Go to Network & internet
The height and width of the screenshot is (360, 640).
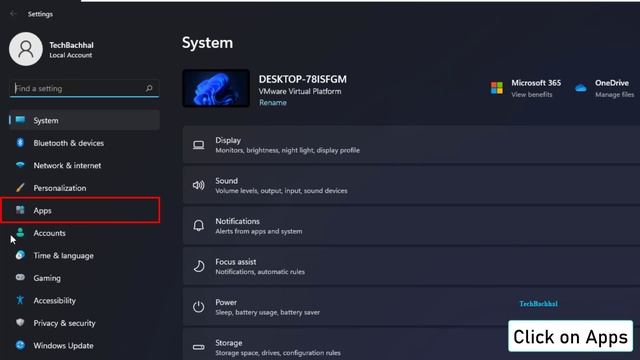coord(84,165)
